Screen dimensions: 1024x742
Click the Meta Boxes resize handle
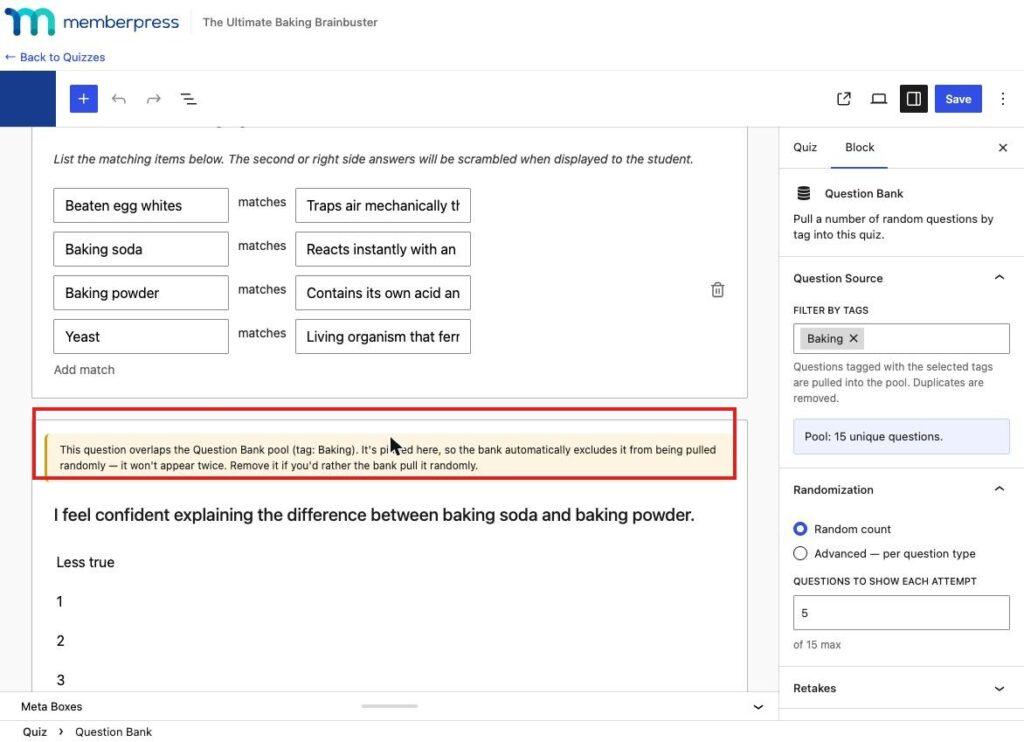pyautogui.click(x=389, y=706)
